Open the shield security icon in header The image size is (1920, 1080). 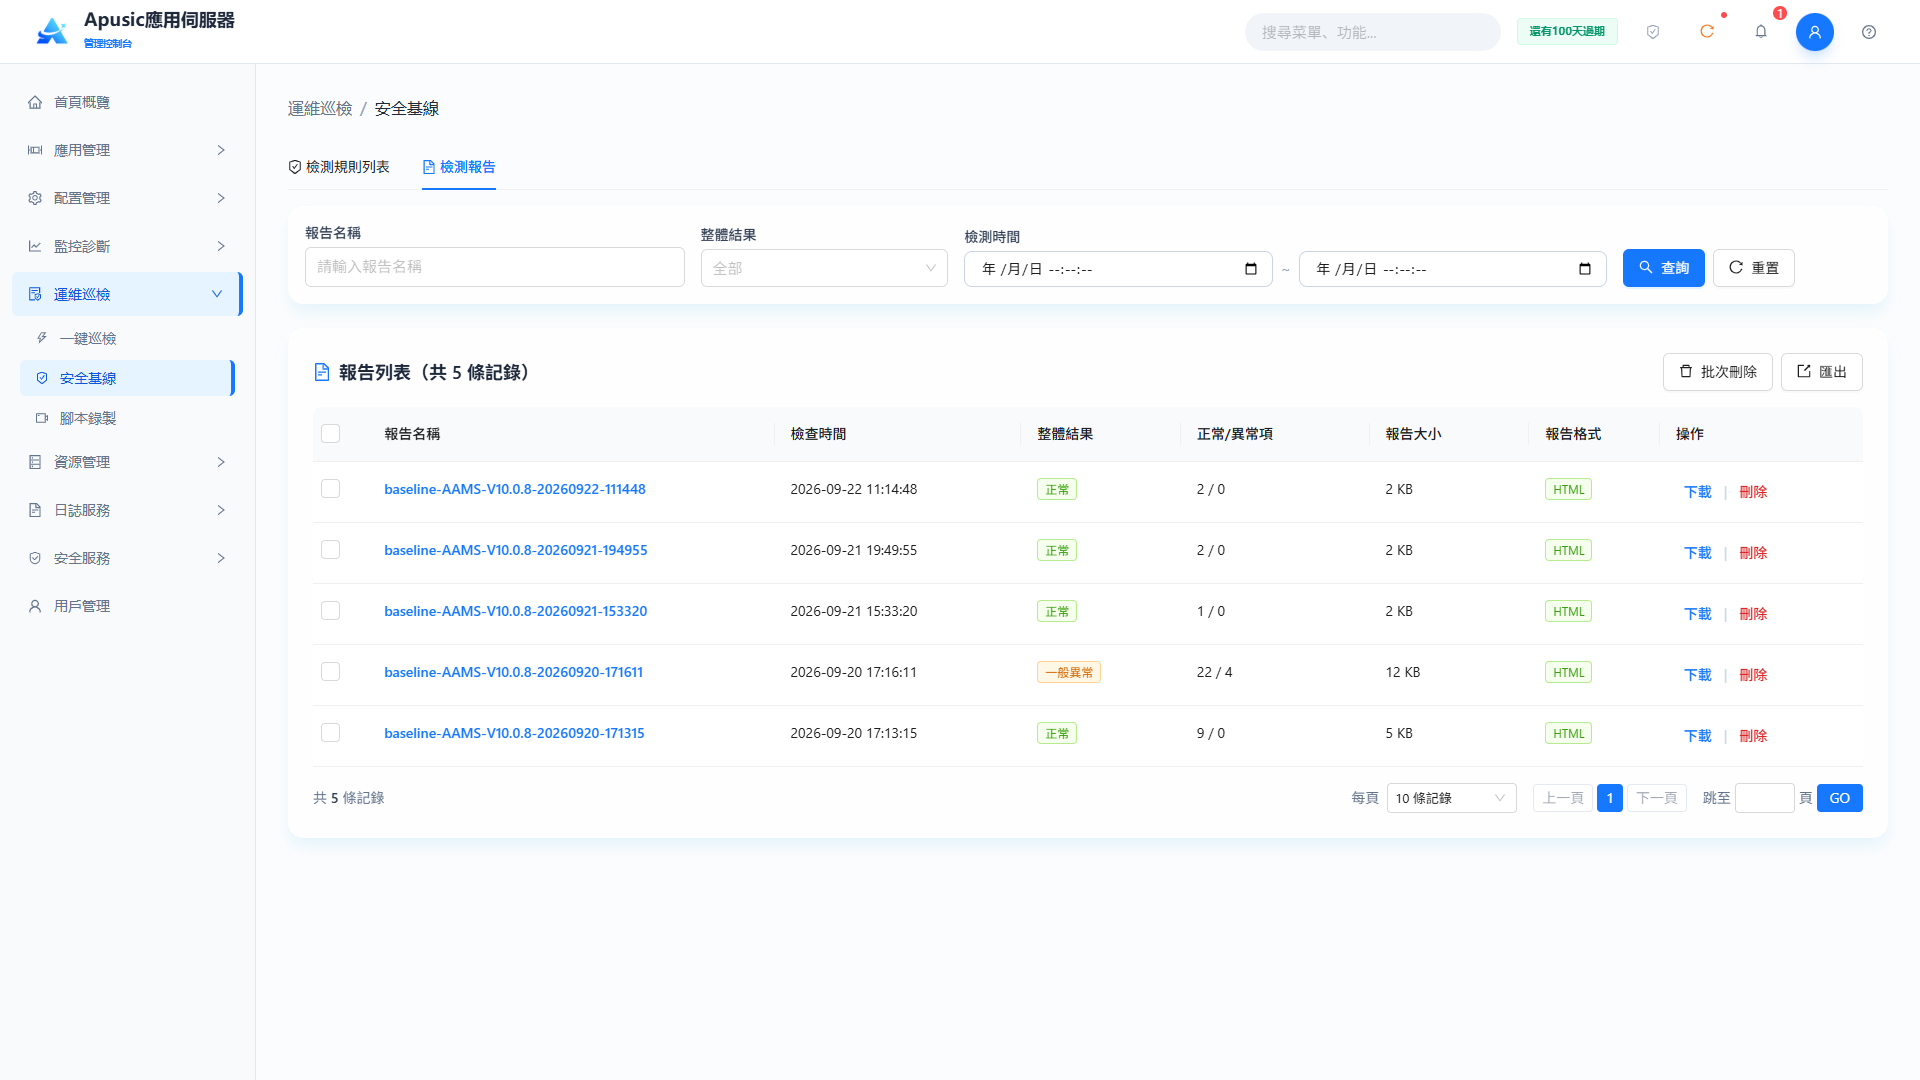coord(1653,32)
